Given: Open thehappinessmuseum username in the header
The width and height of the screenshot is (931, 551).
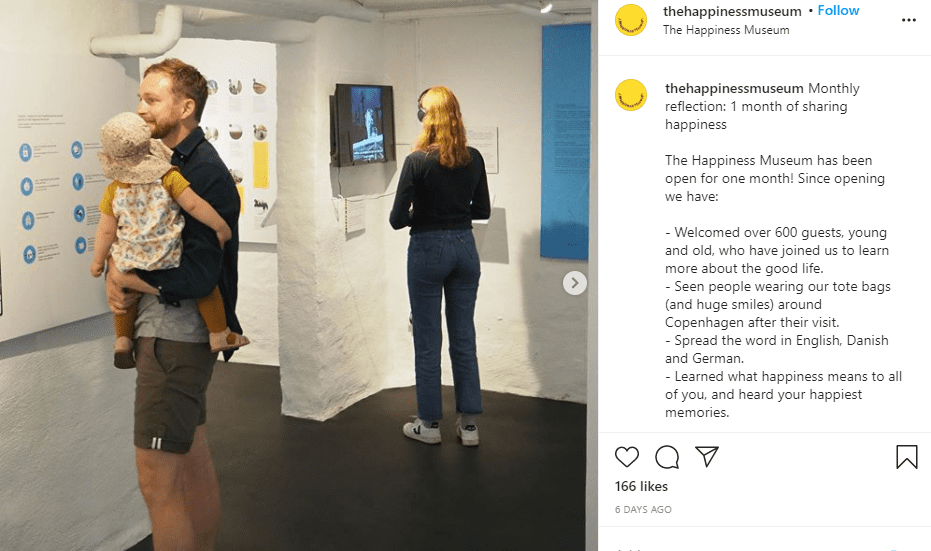Looking at the screenshot, I should 732,11.
